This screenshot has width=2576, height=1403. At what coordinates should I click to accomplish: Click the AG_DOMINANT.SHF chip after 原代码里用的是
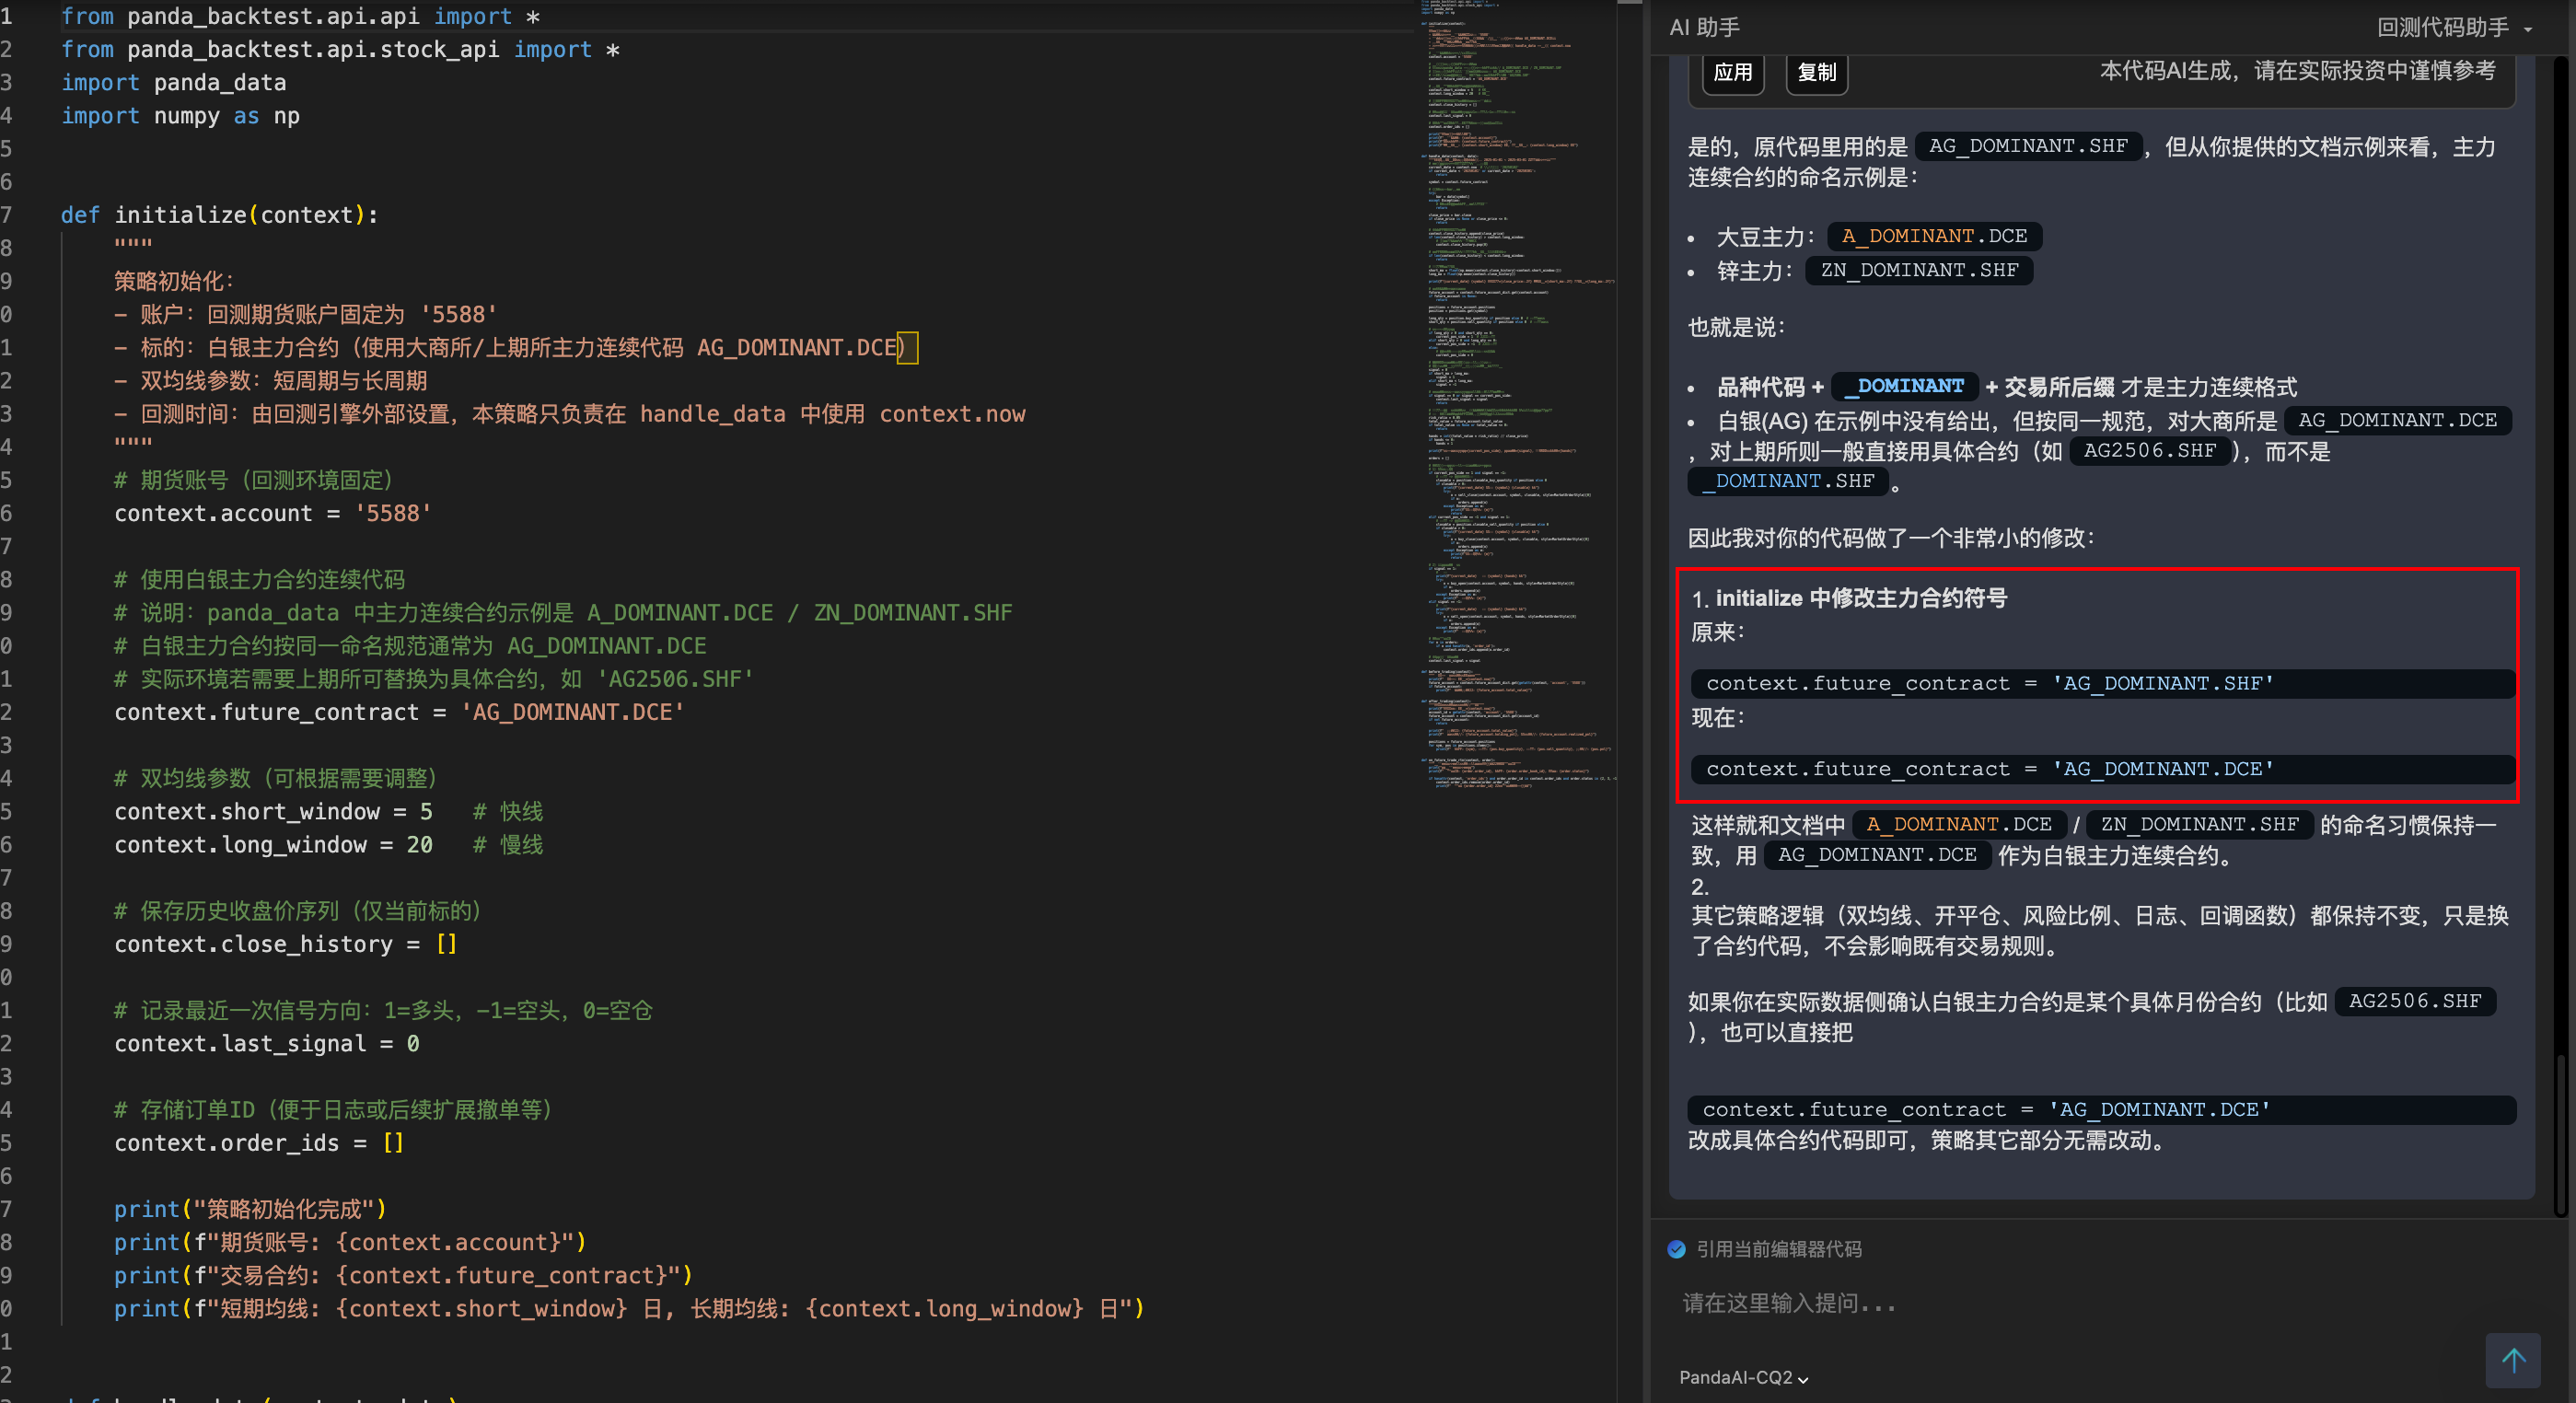coord(2028,146)
